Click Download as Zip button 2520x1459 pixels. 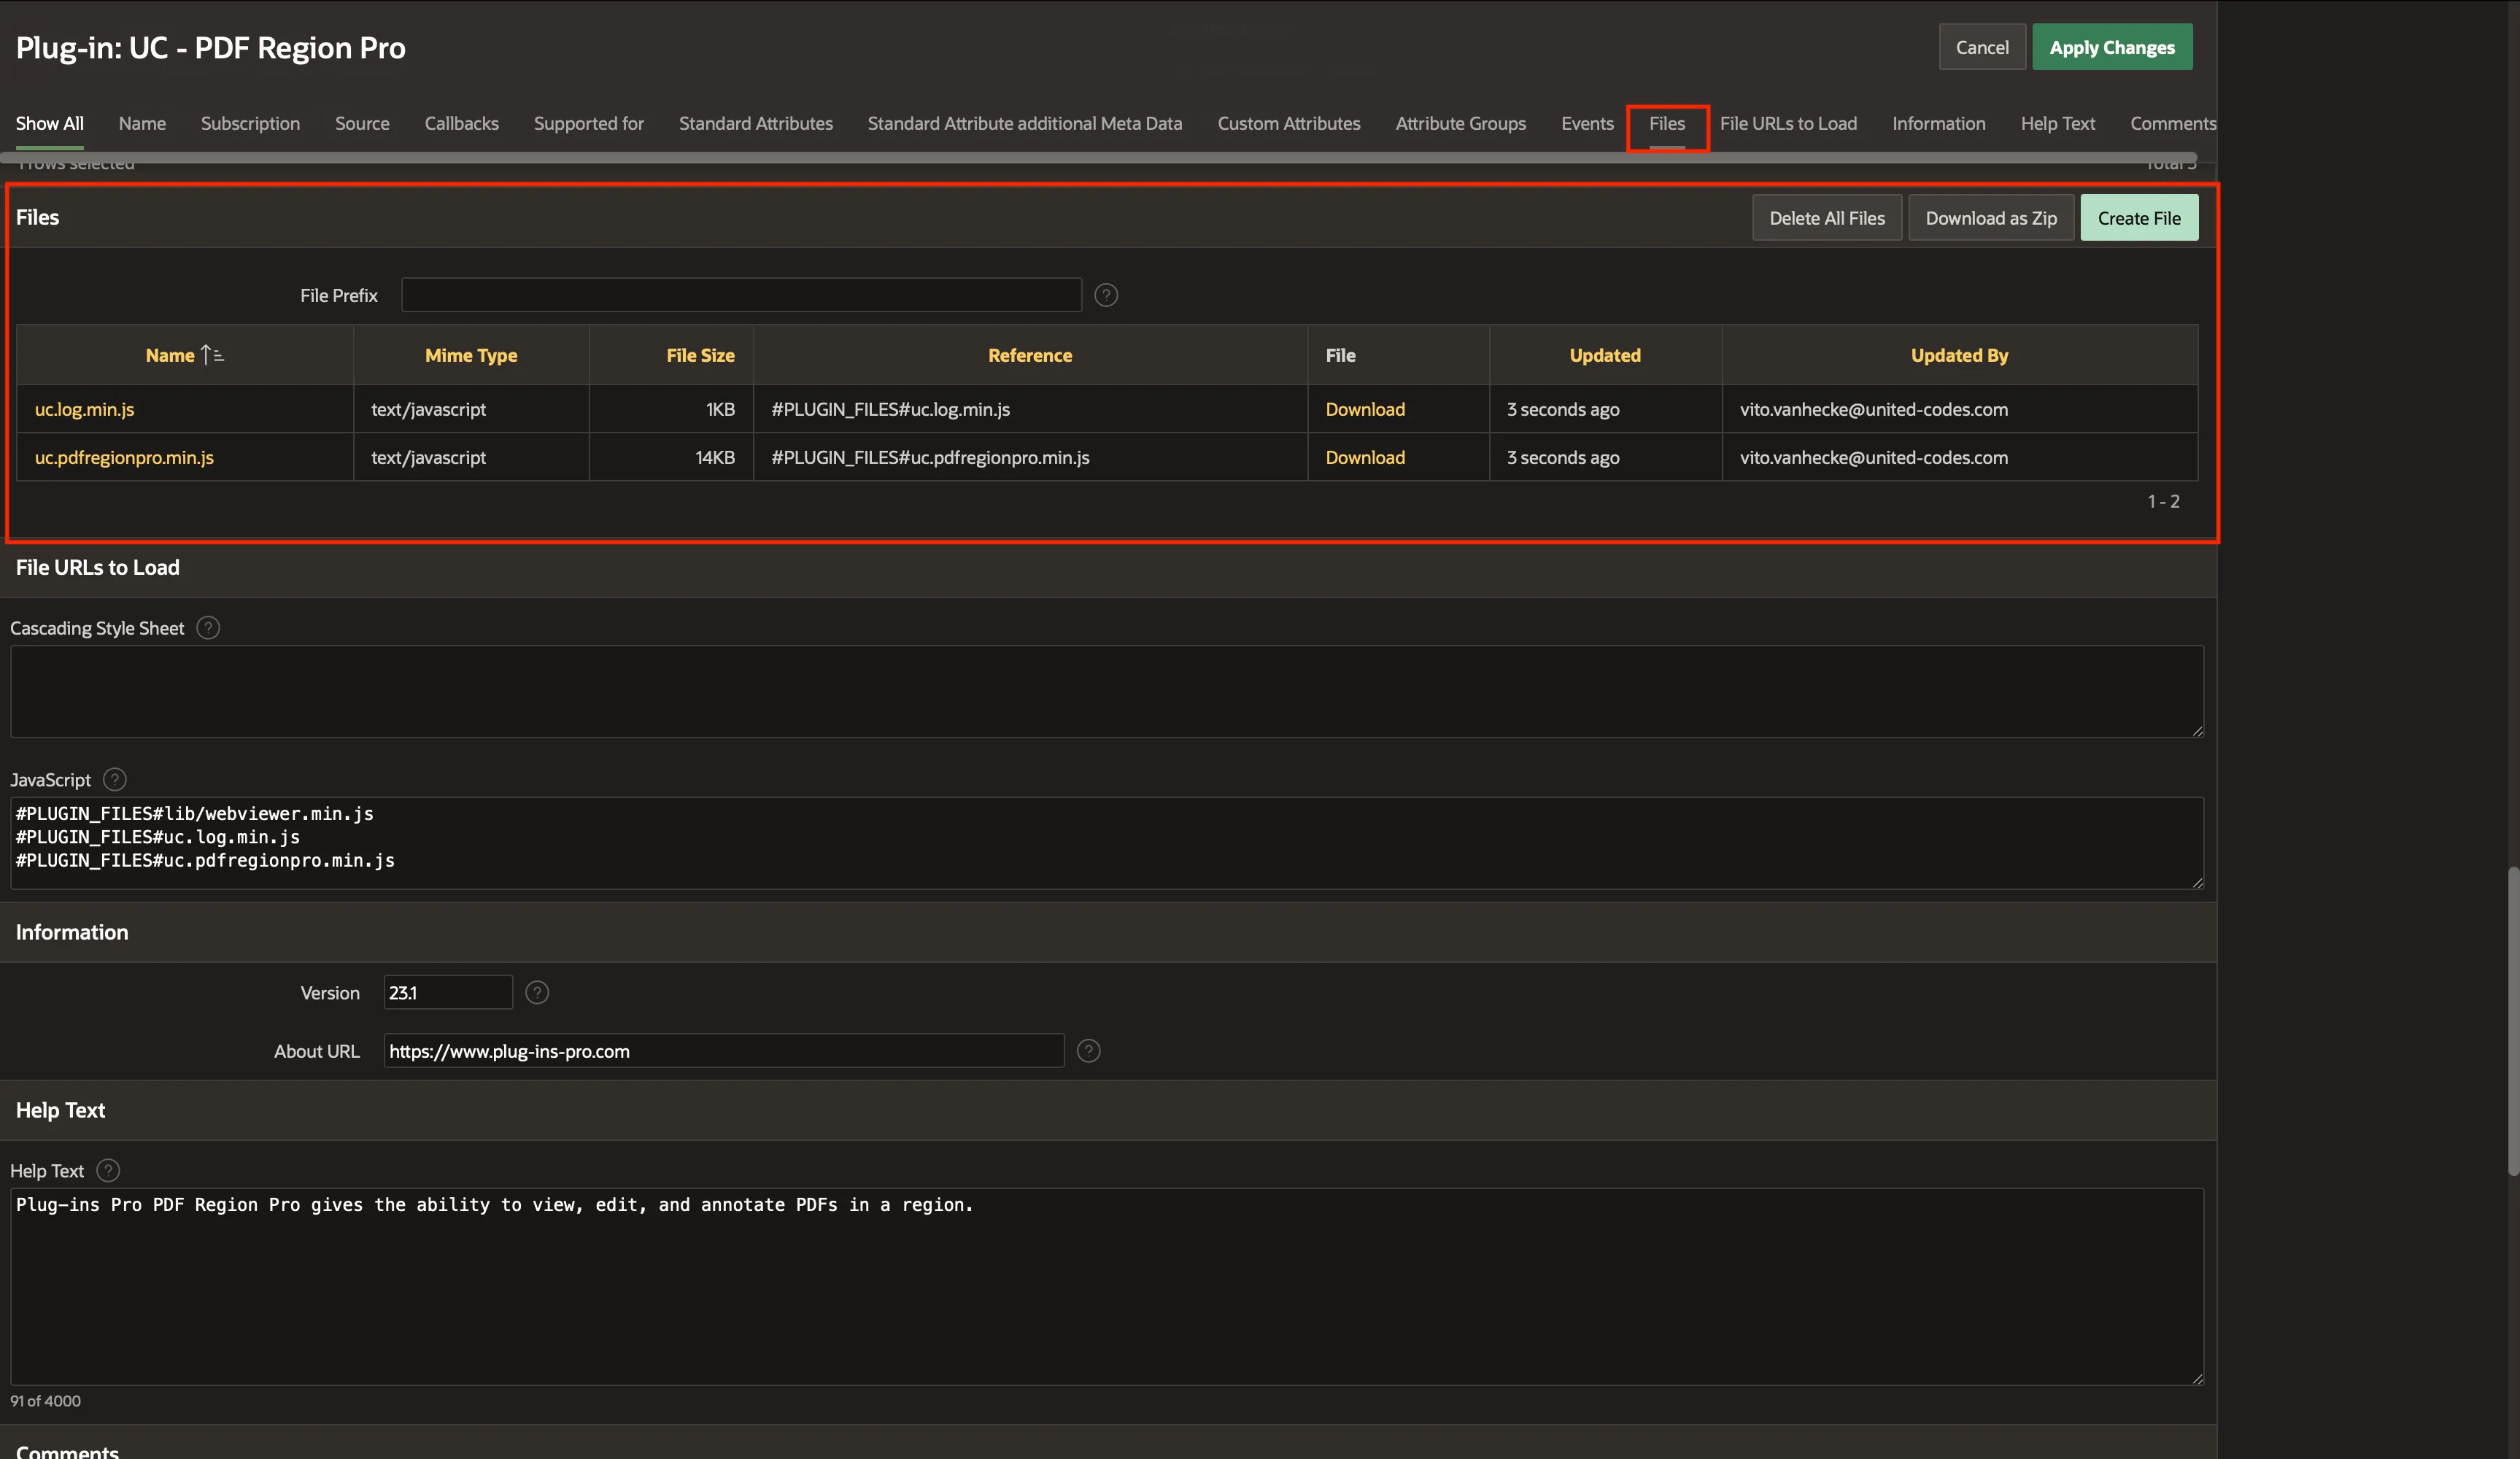coord(1990,218)
